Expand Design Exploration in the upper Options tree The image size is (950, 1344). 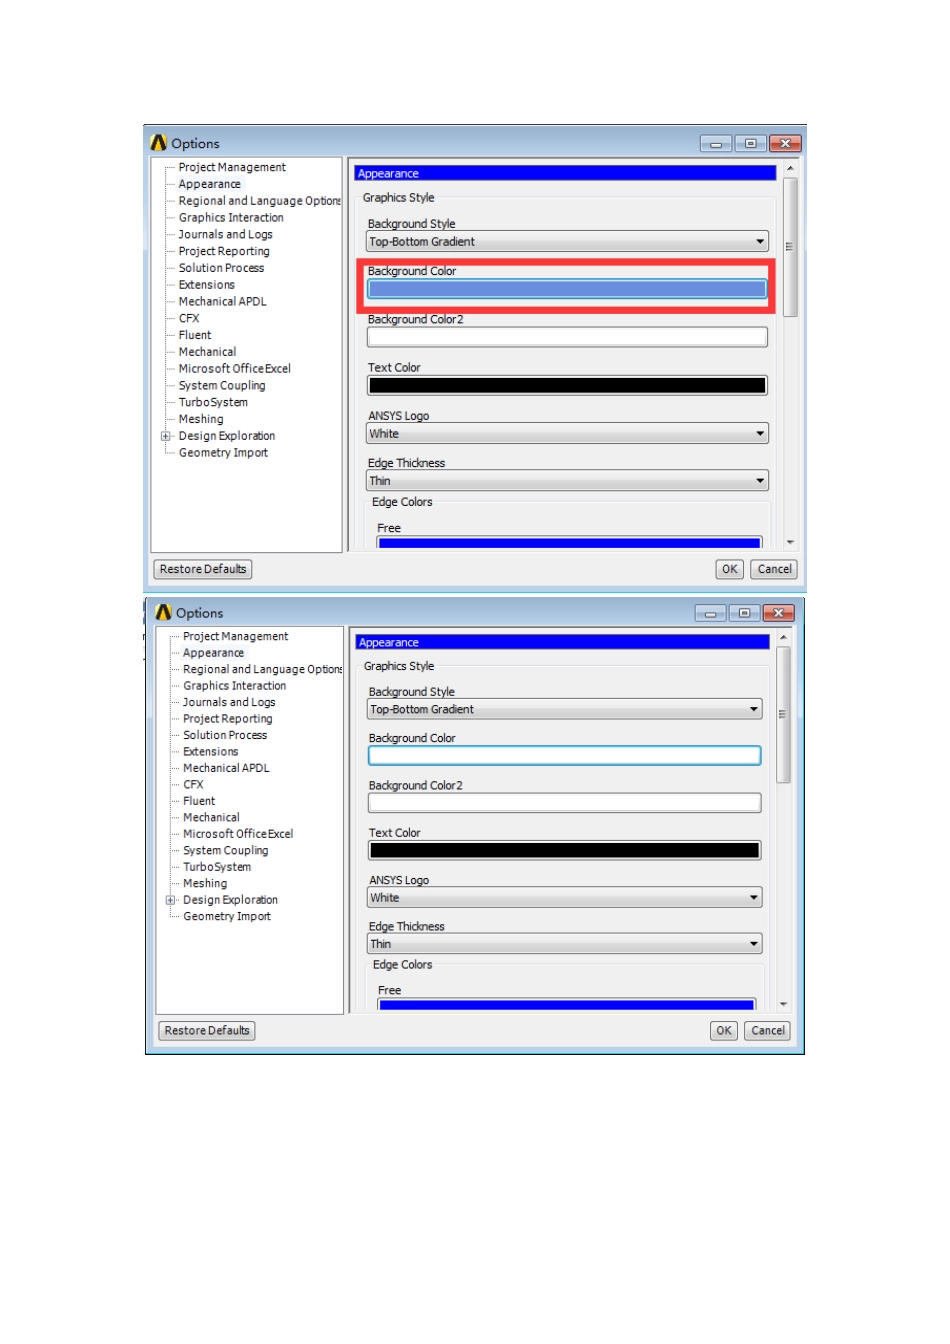166,436
